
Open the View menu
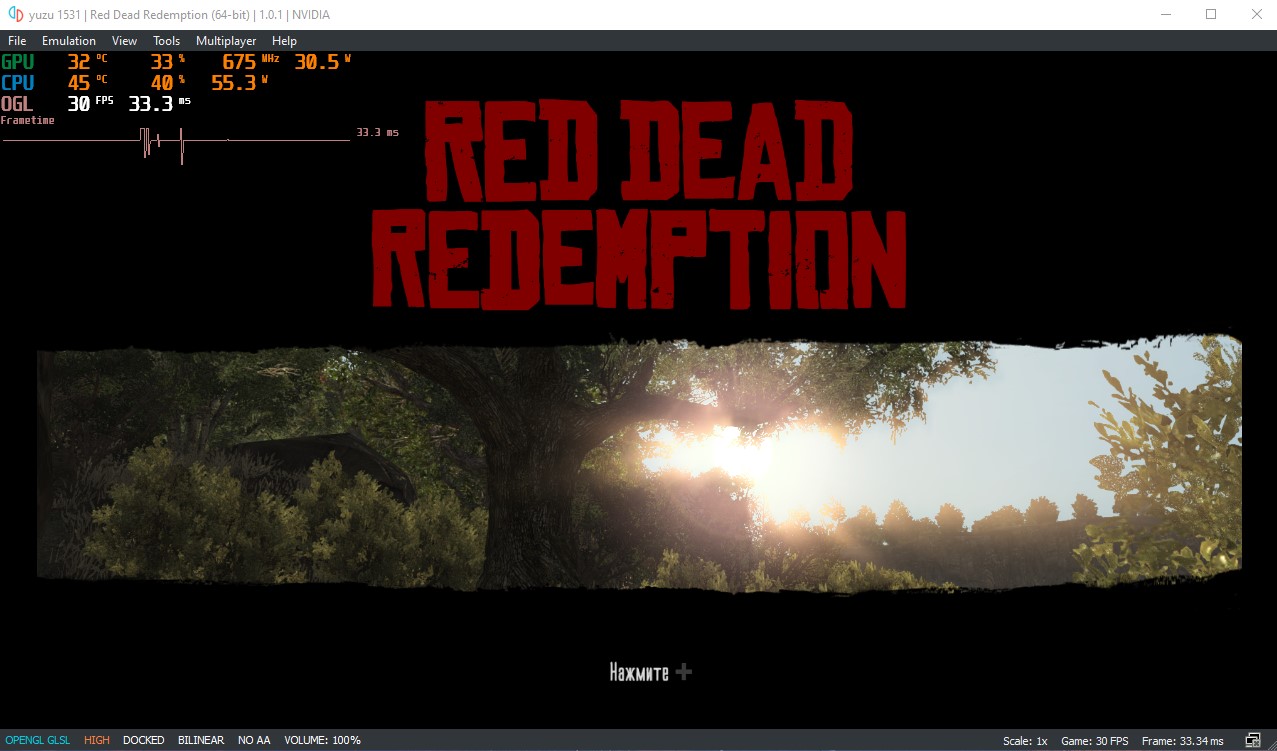(x=125, y=41)
